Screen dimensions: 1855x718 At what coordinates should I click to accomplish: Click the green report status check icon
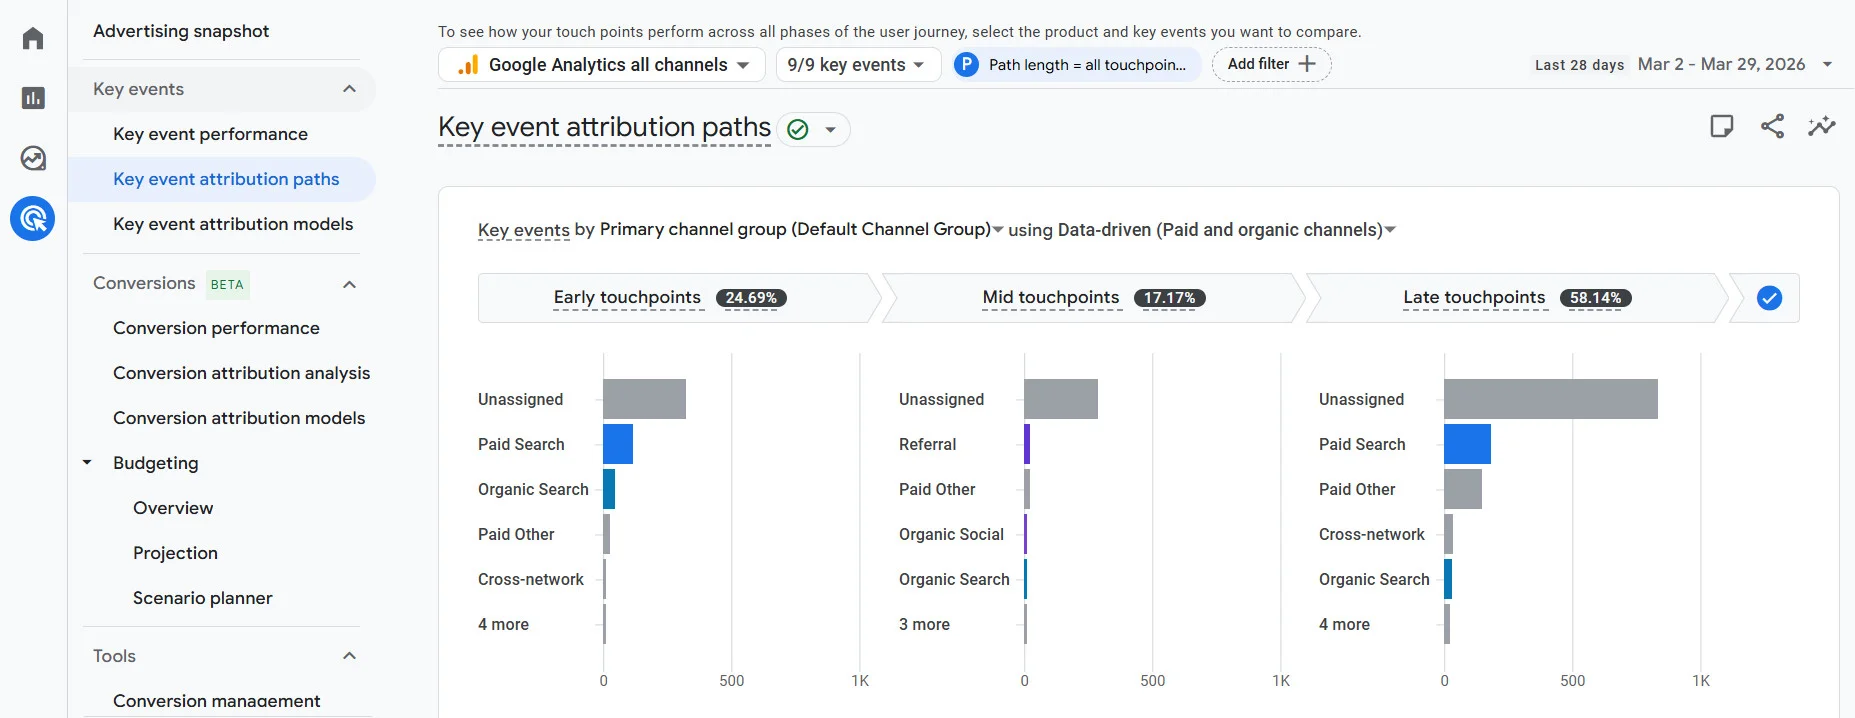coord(798,130)
